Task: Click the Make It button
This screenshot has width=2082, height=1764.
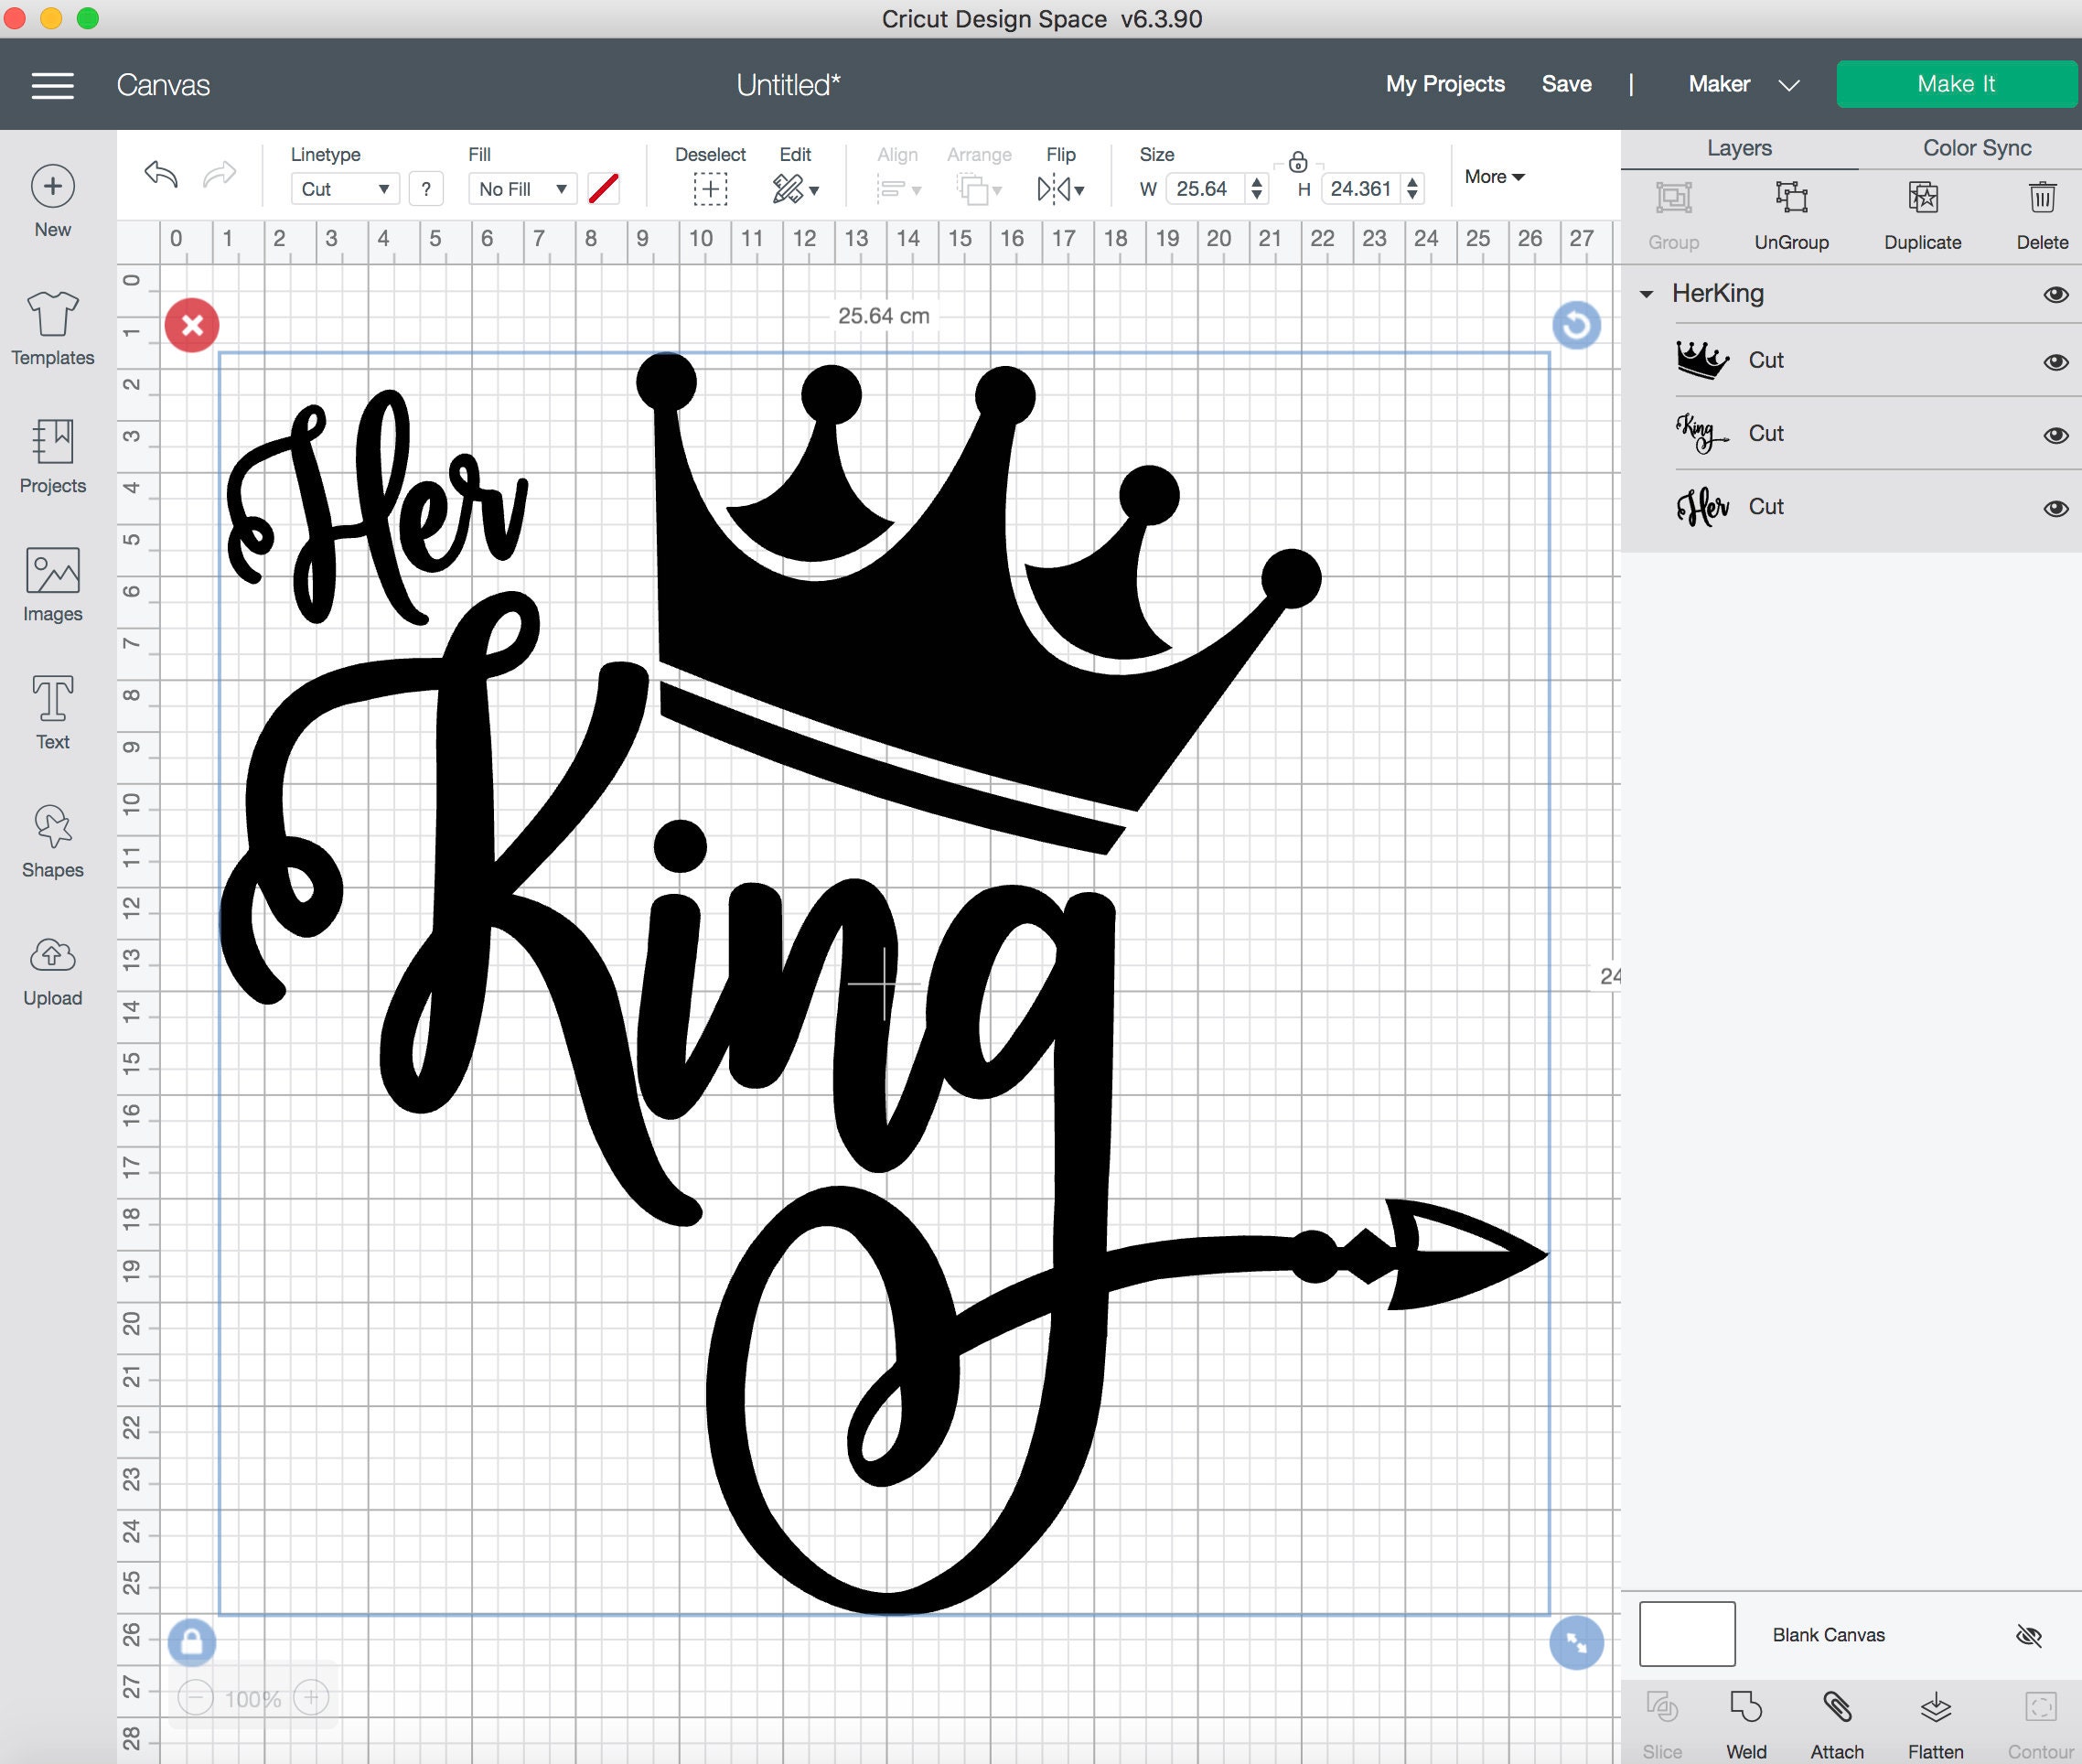Action: [x=1955, y=84]
